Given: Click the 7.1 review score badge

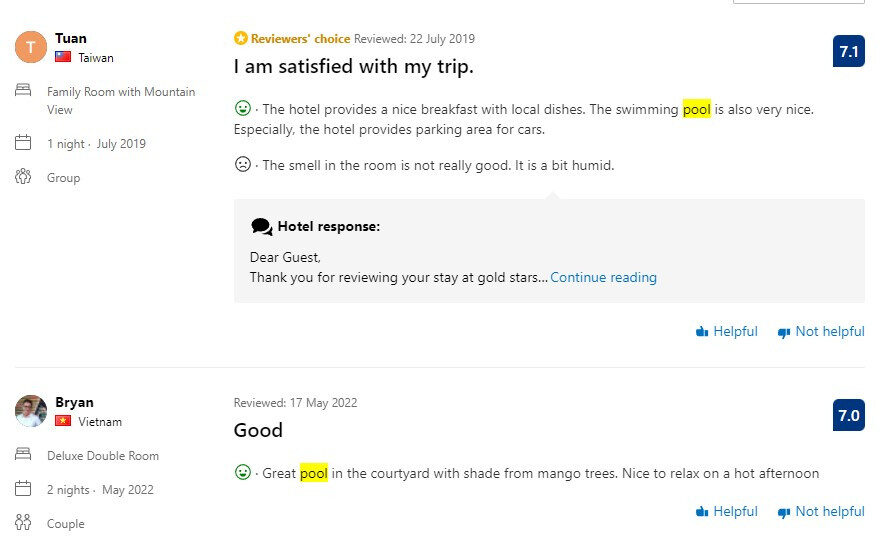Looking at the screenshot, I should 848,51.
